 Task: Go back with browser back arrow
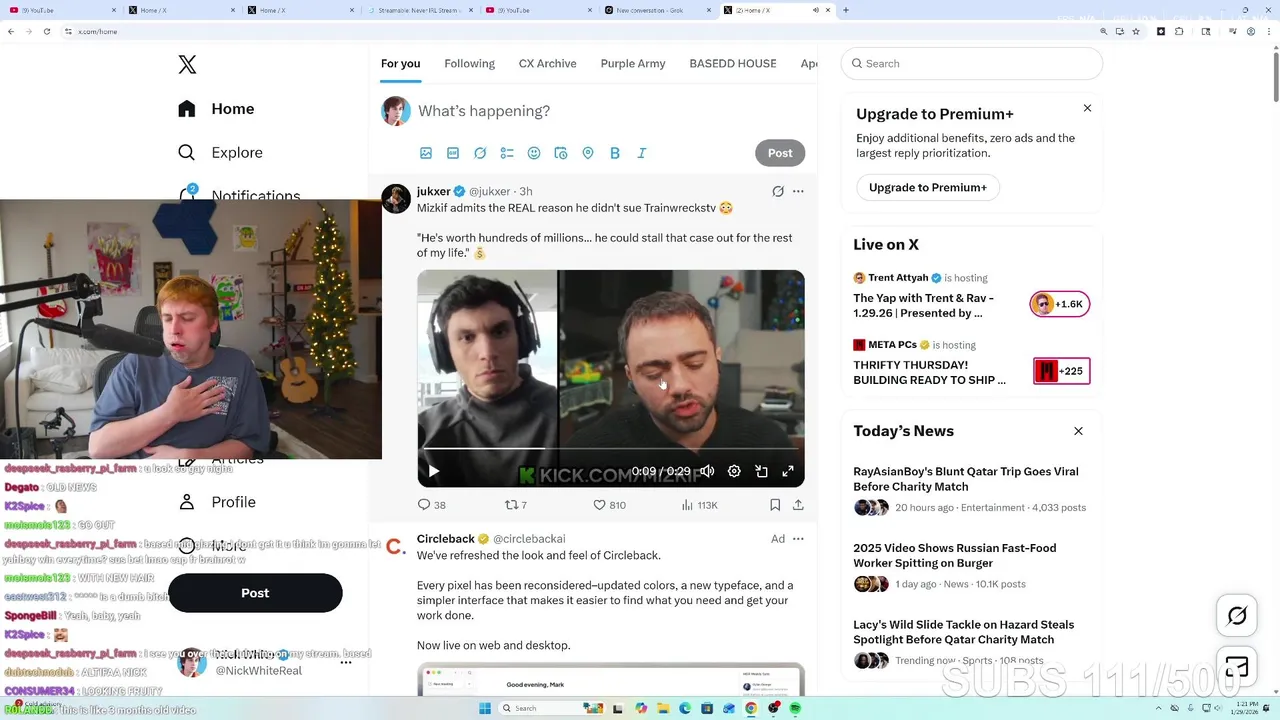tap(11, 31)
